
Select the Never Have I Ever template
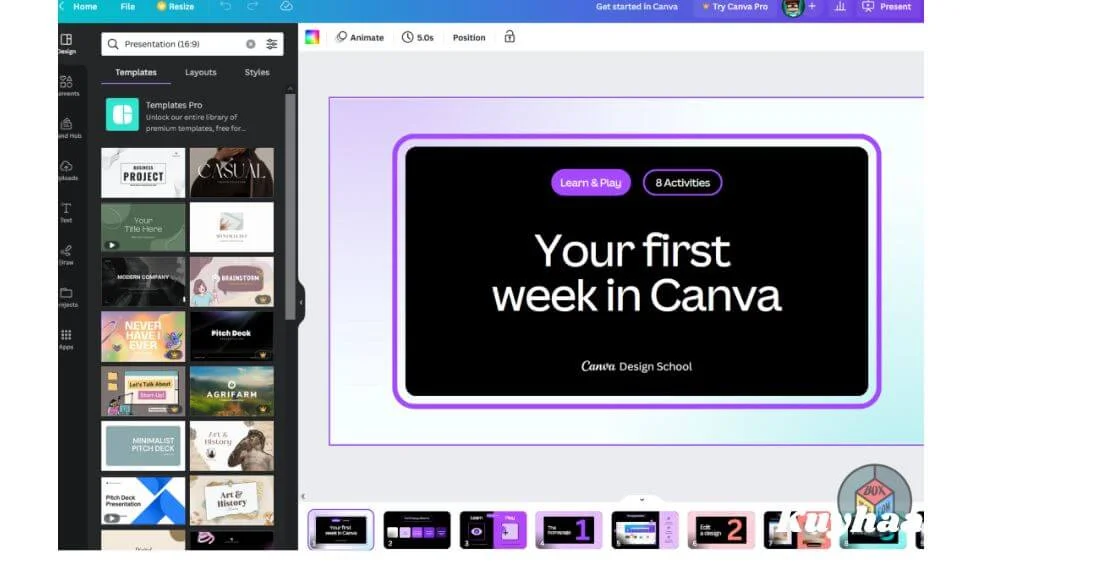pyautogui.click(x=143, y=337)
